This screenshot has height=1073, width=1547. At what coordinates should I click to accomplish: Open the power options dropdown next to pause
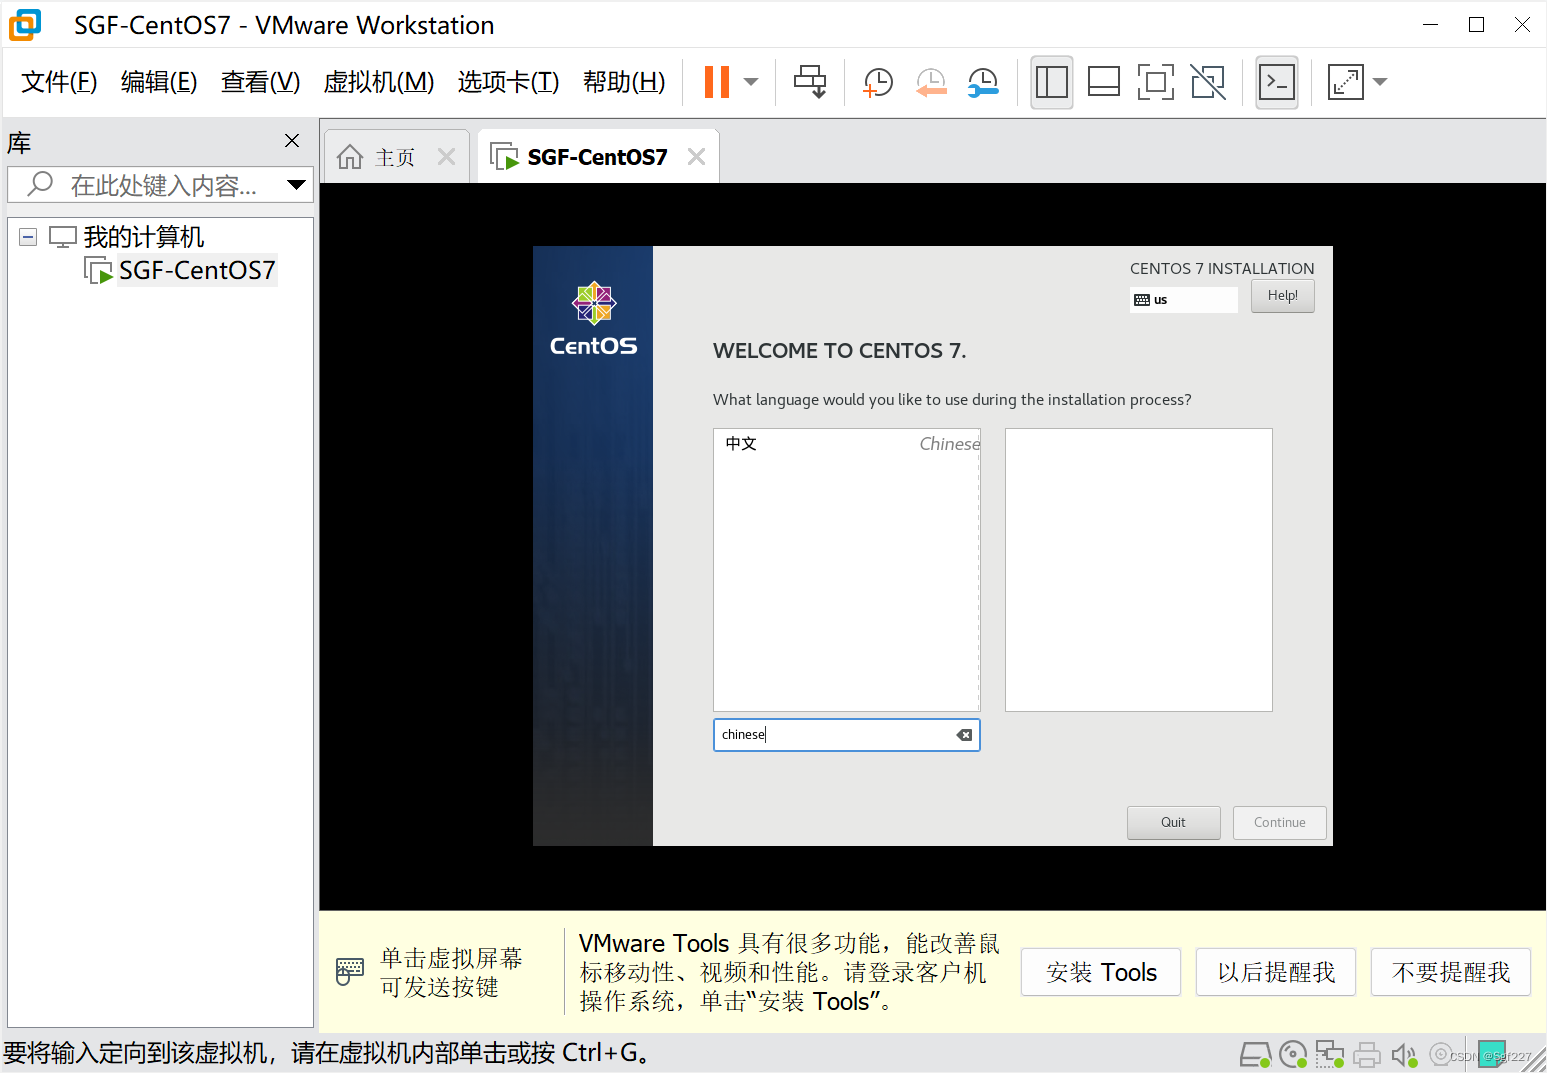tap(752, 82)
